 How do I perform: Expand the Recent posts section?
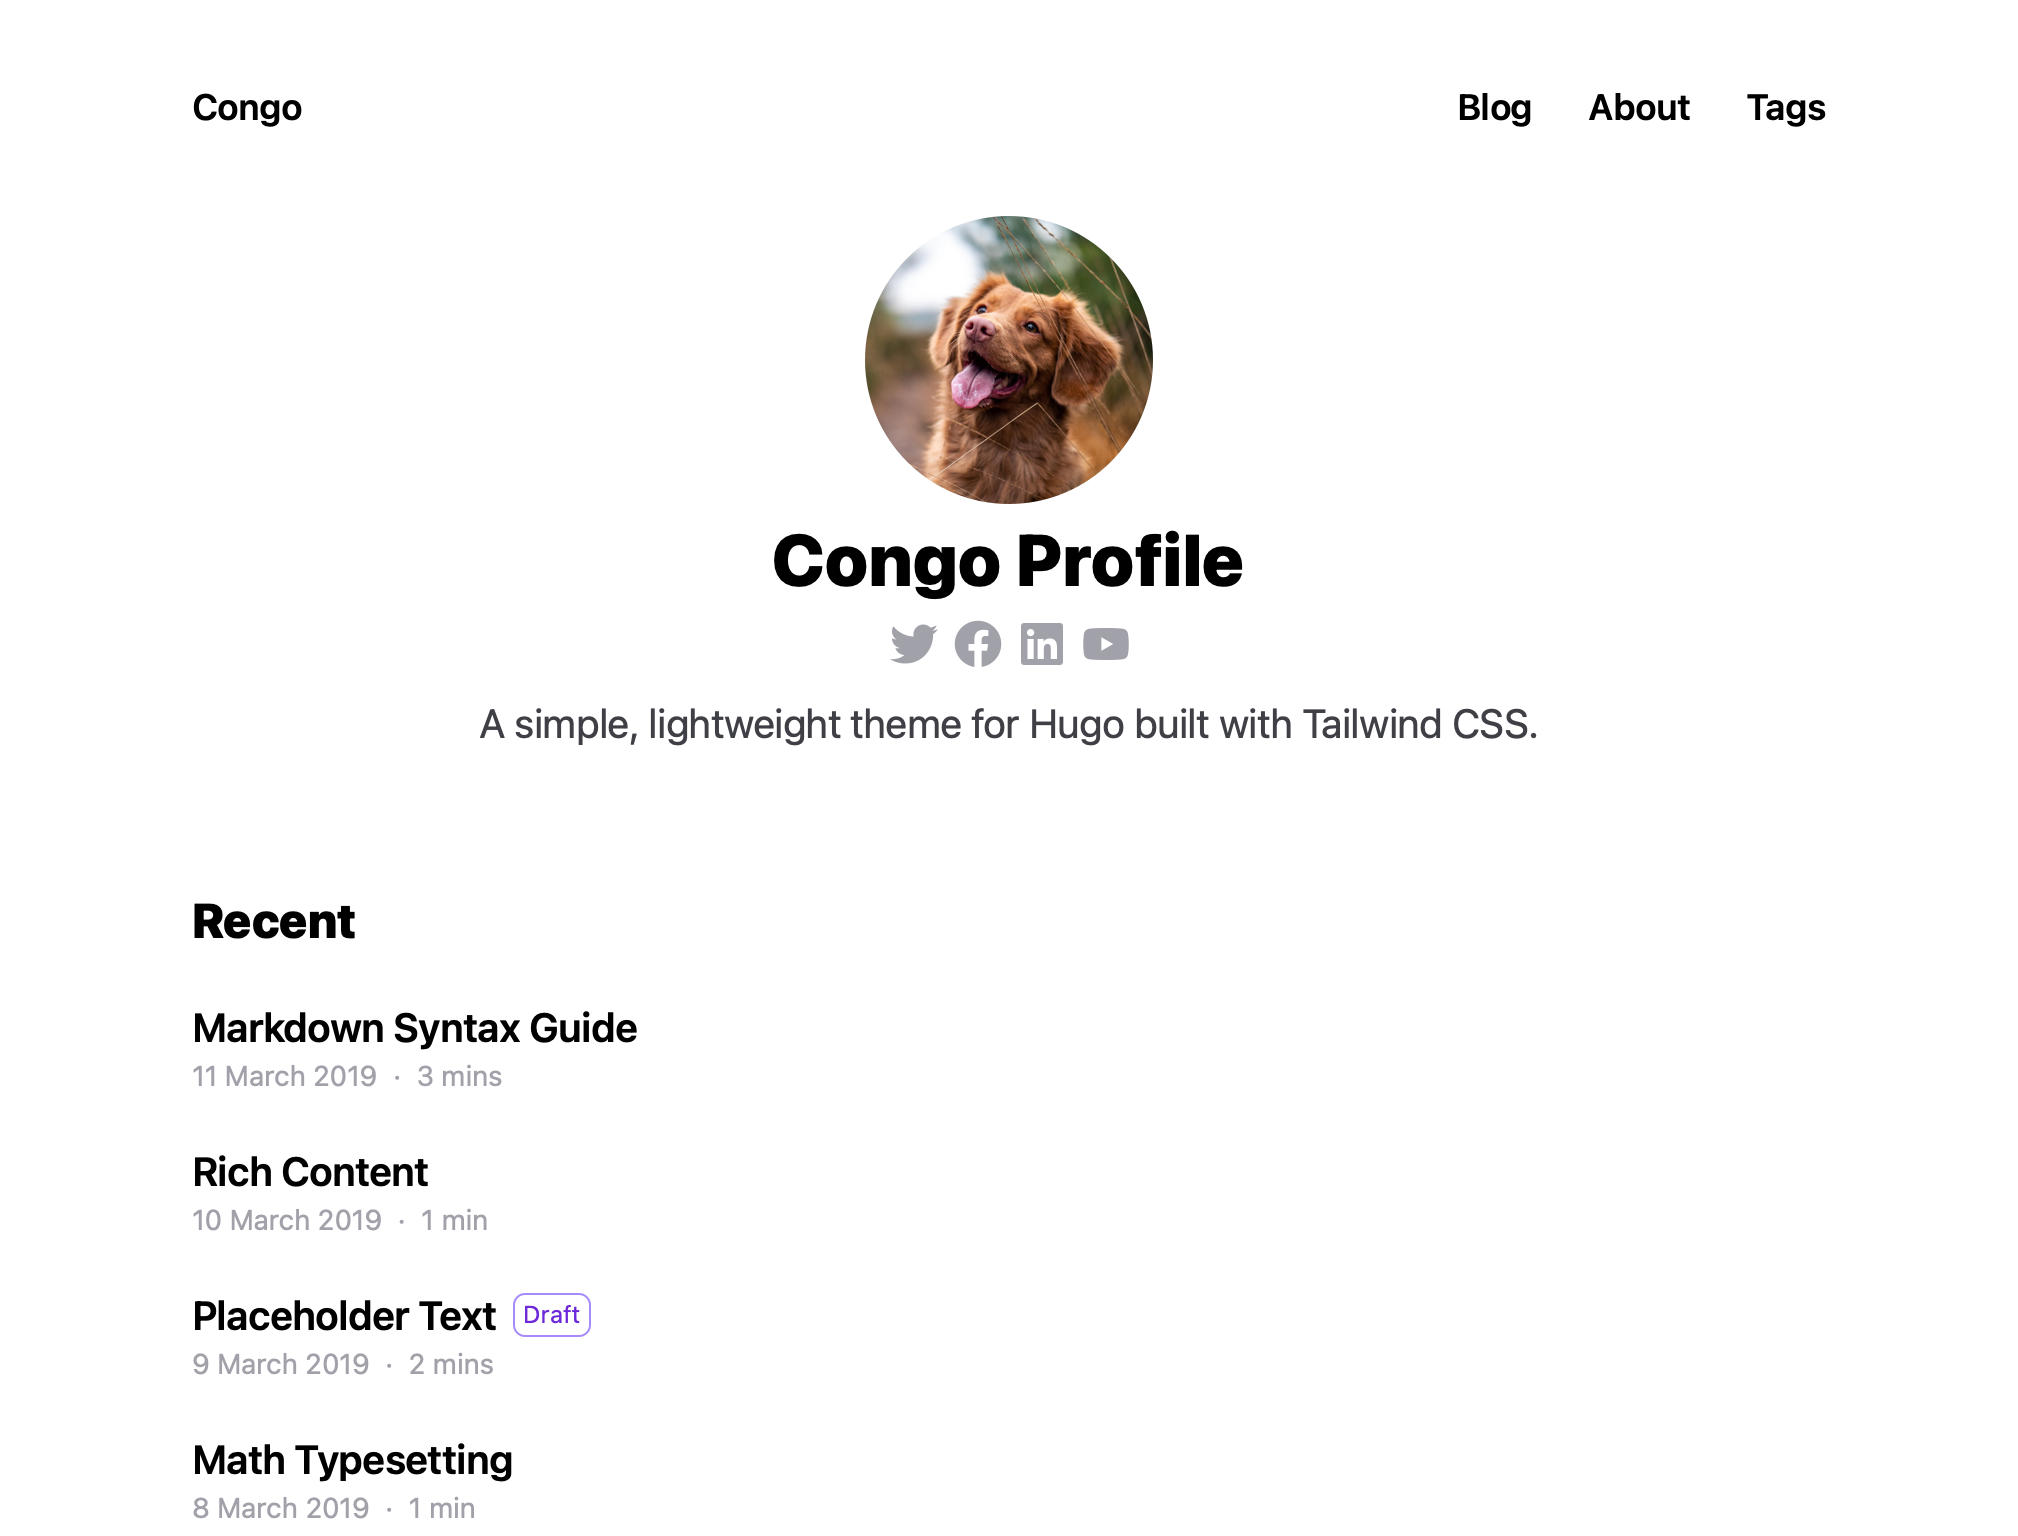[273, 920]
